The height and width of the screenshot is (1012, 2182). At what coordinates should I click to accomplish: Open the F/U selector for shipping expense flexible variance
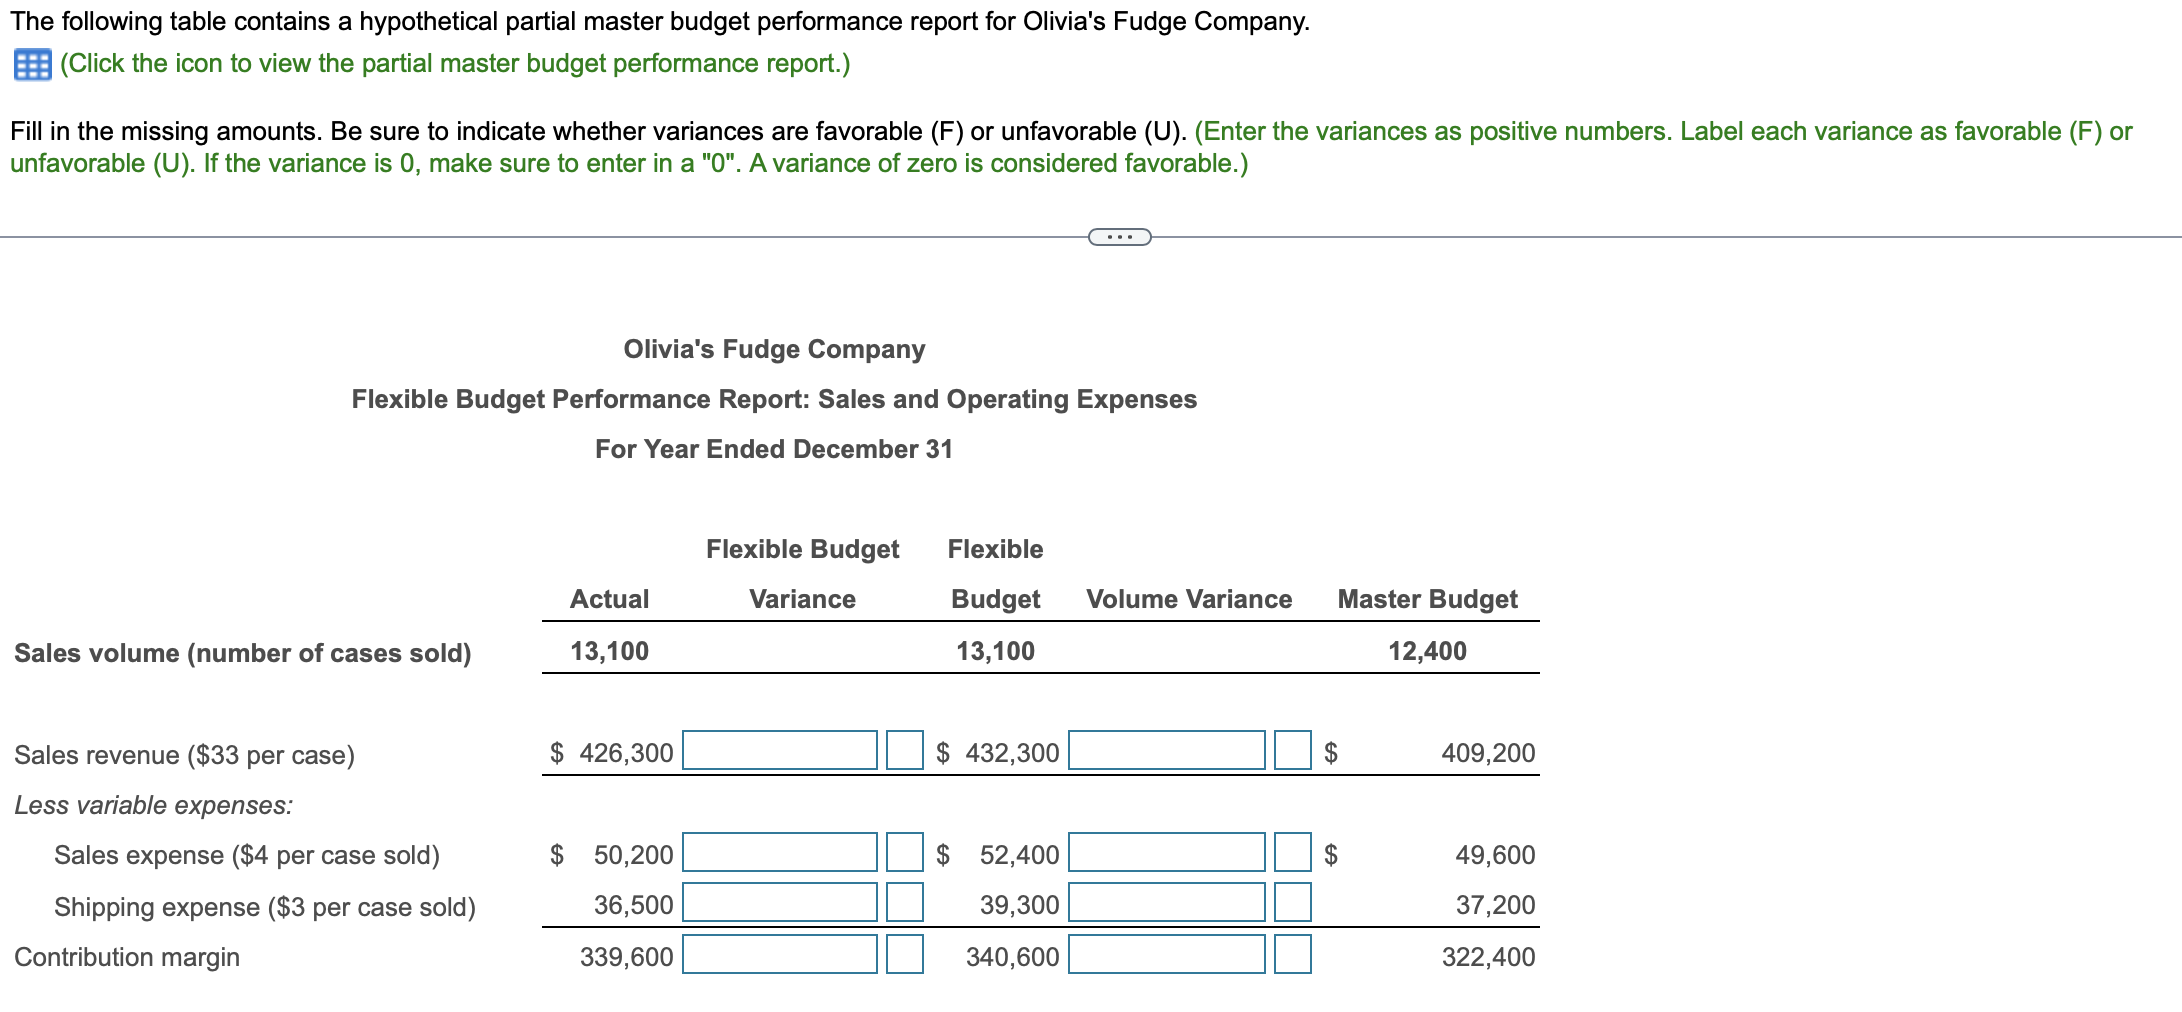[905, 904]
